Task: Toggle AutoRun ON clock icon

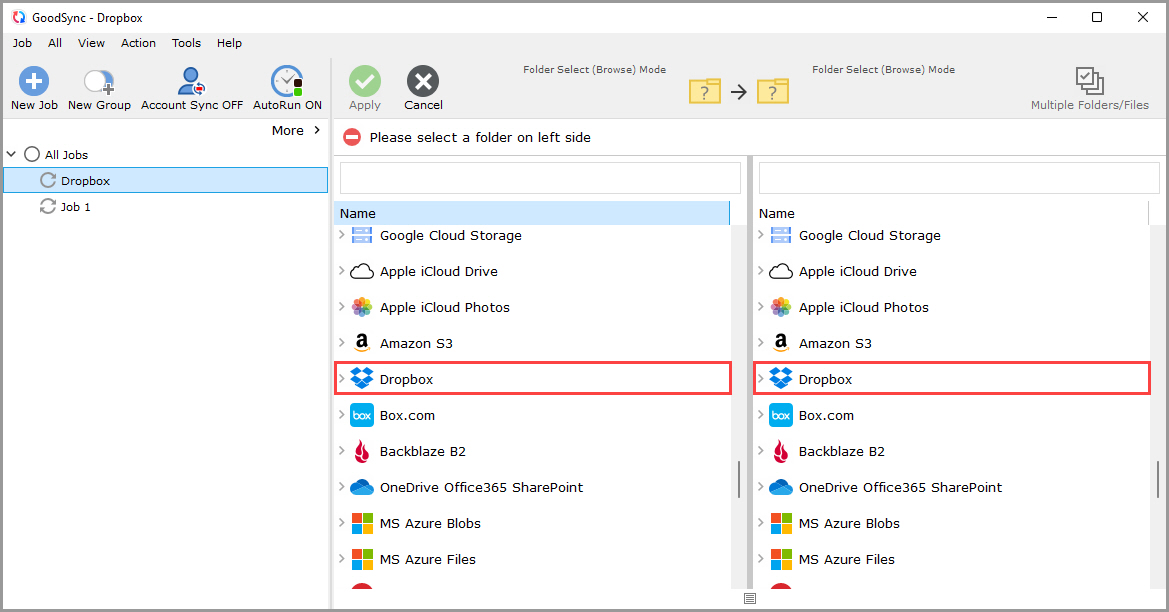Action: pos(287,81)
